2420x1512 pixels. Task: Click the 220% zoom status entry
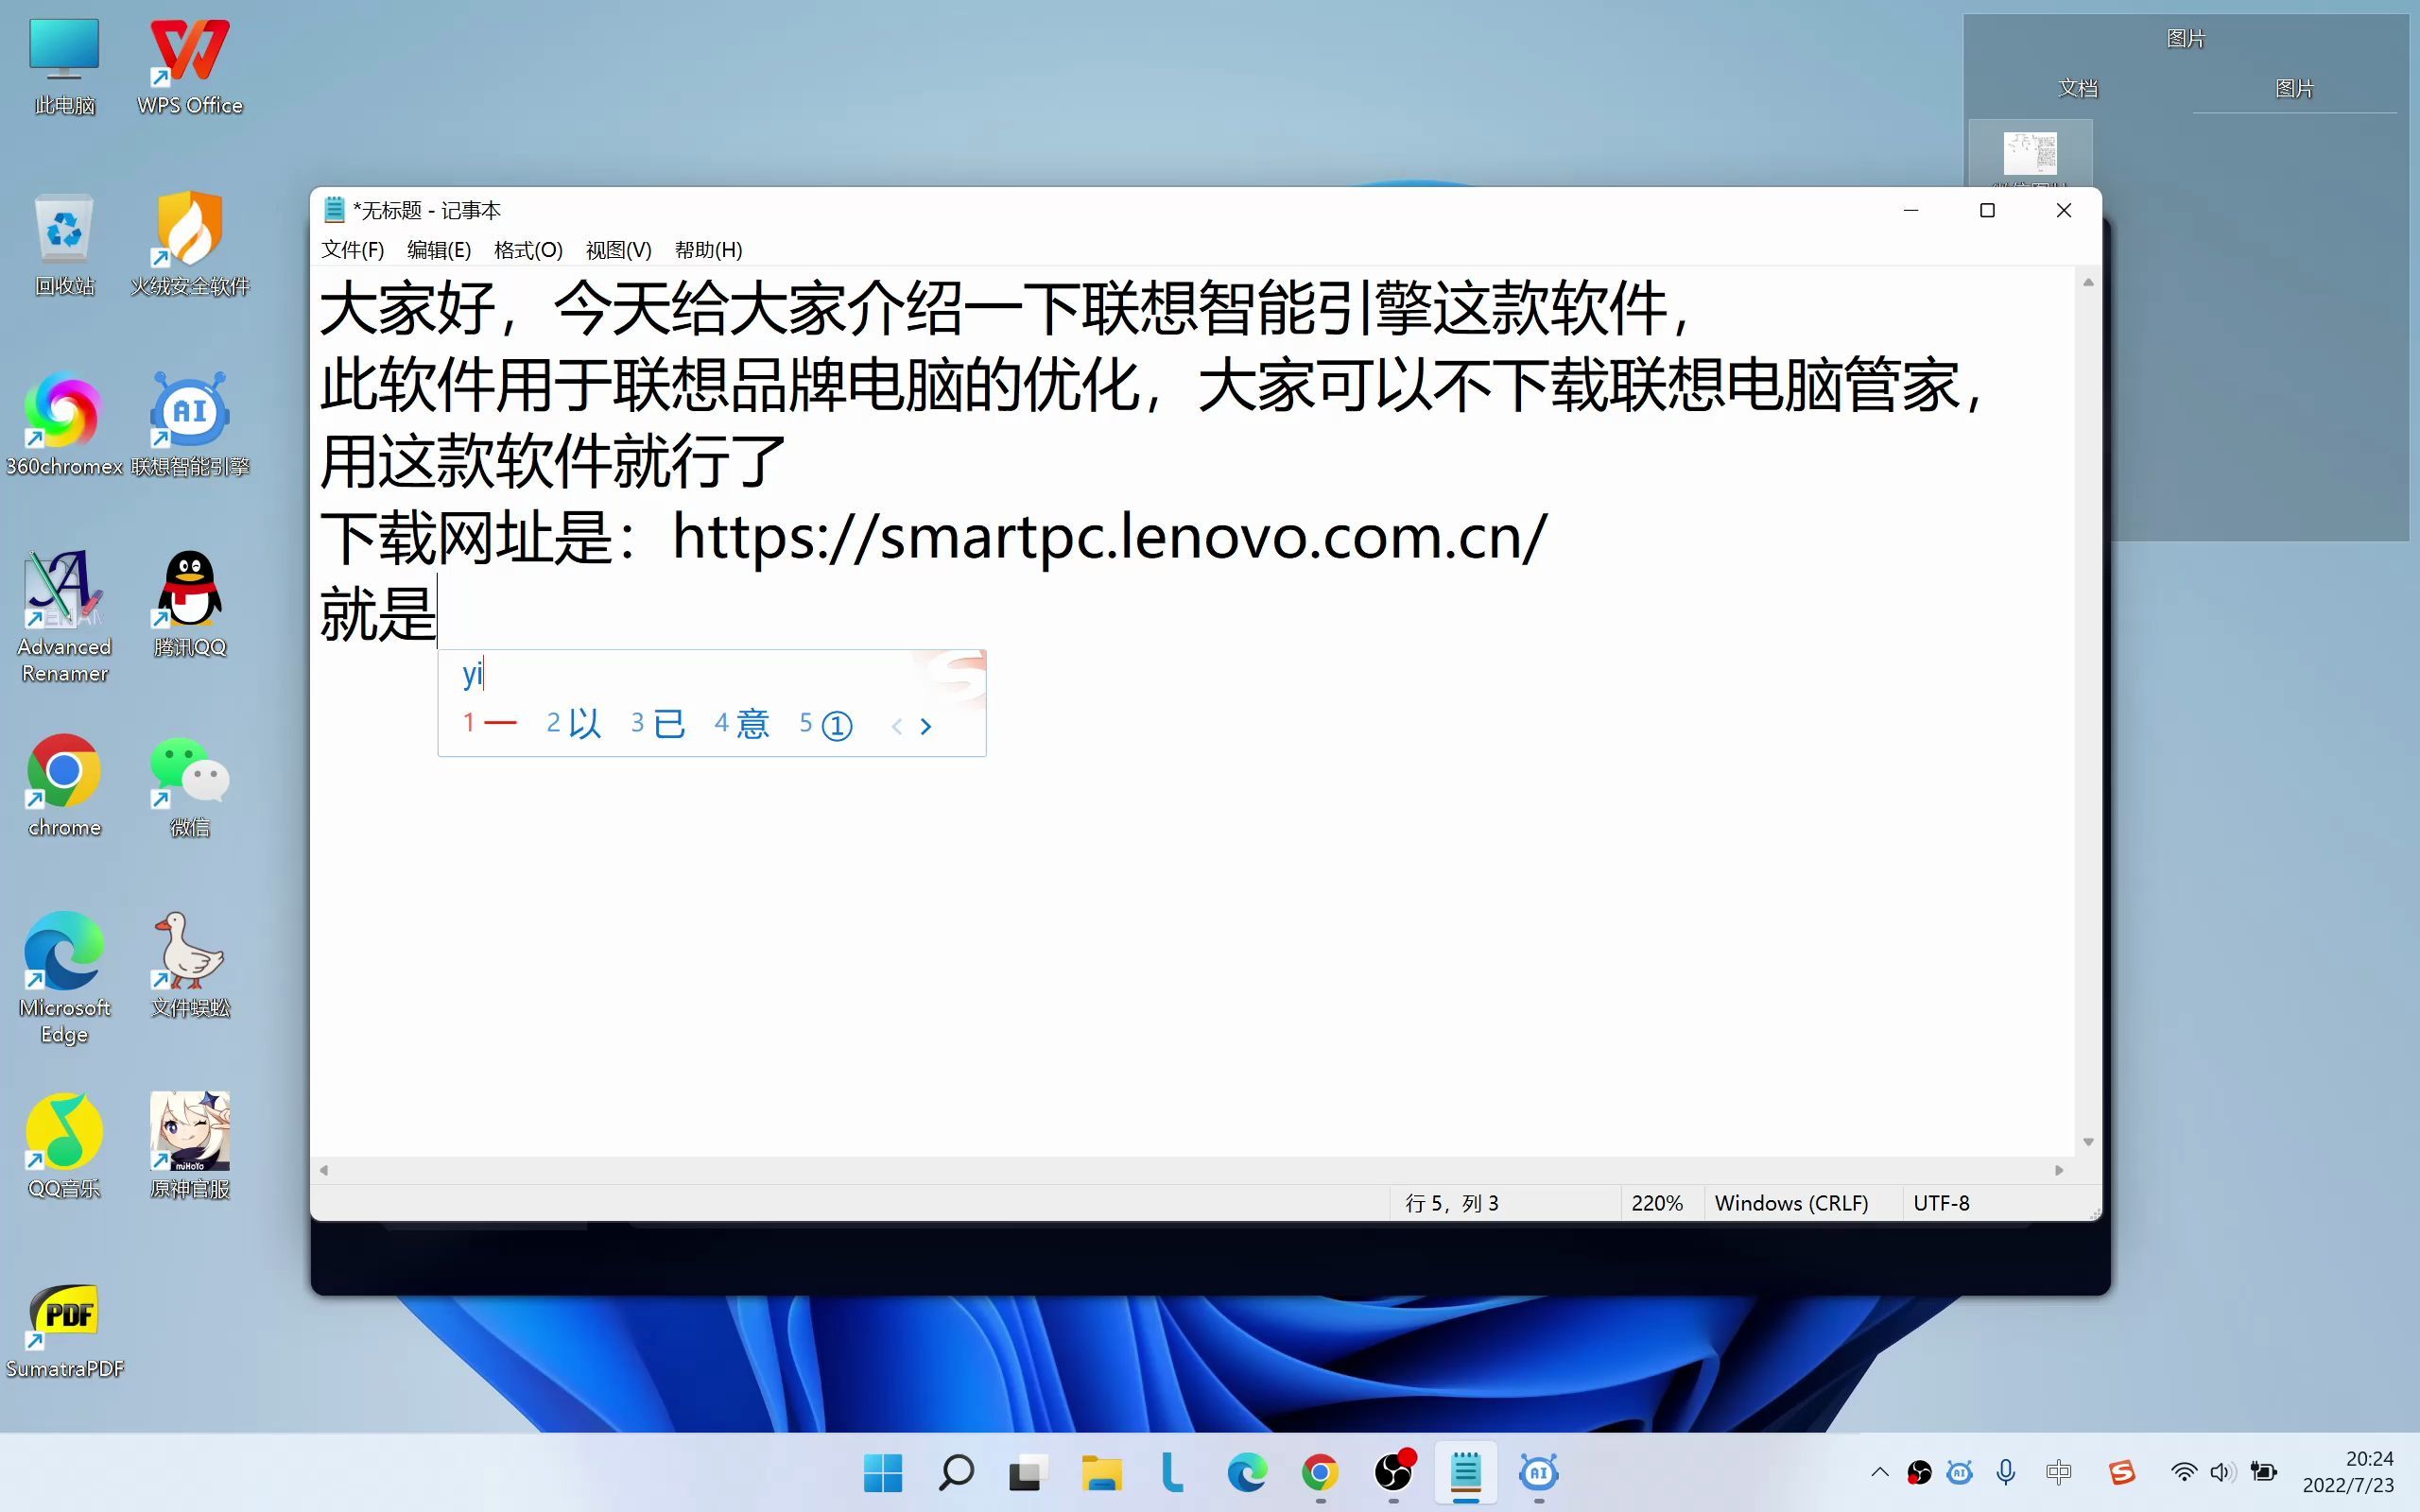[x=1657, y=1203]
